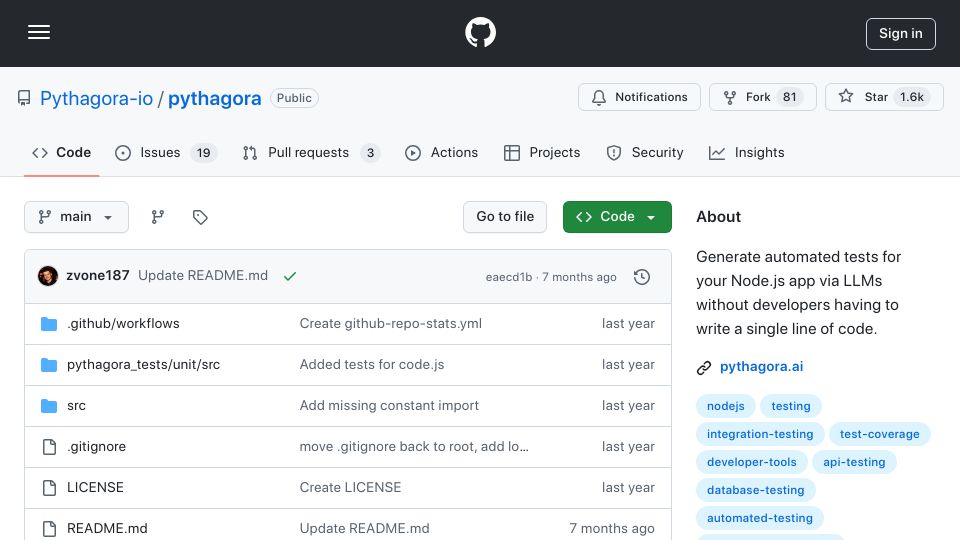View branches via the branch icon
Image resolution: width=960 pixels, height=540 pixels.
(158, 217)
